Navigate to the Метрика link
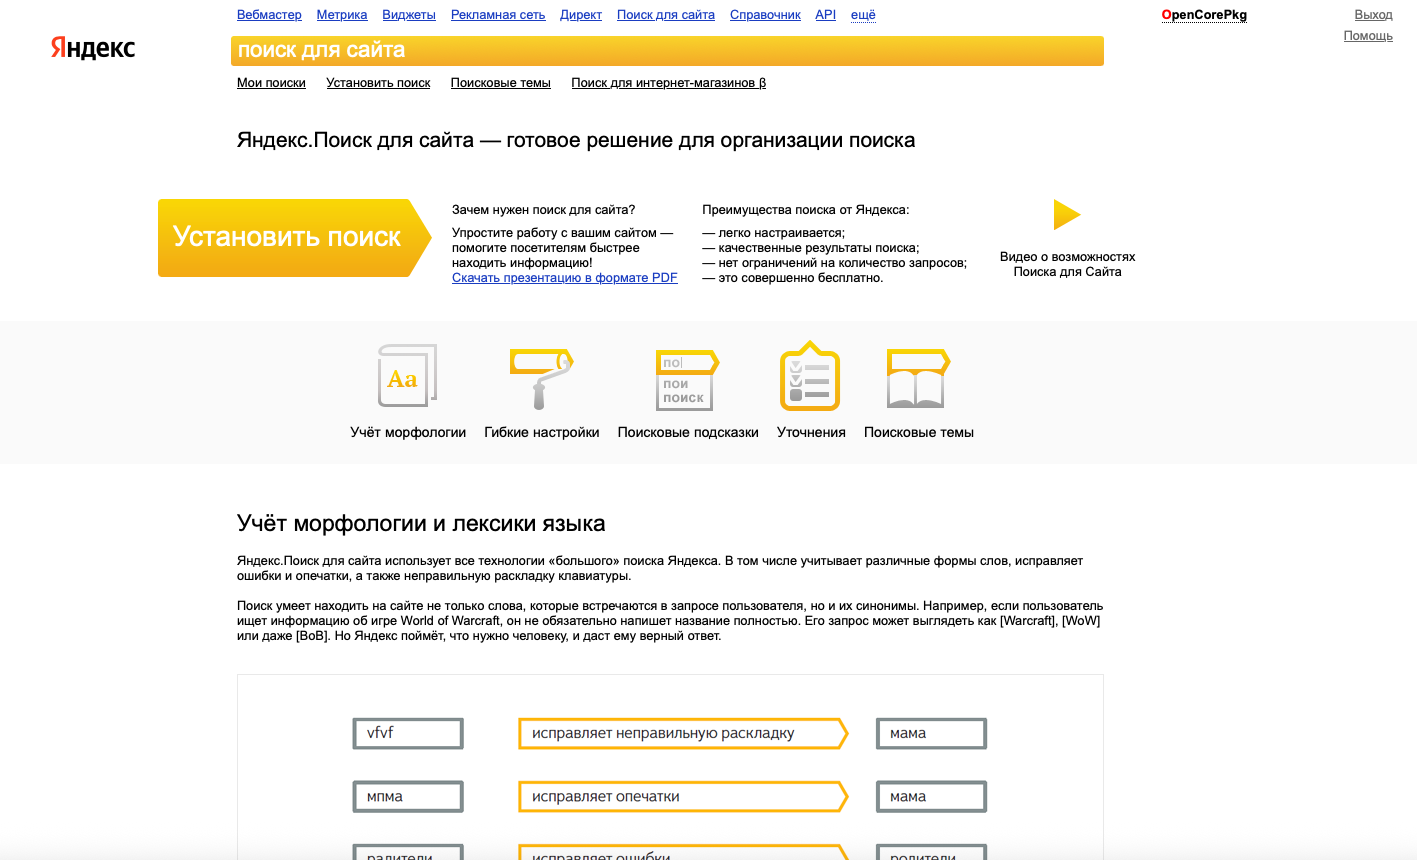This screenshot has width=1417, height=860. pos(342,15)
